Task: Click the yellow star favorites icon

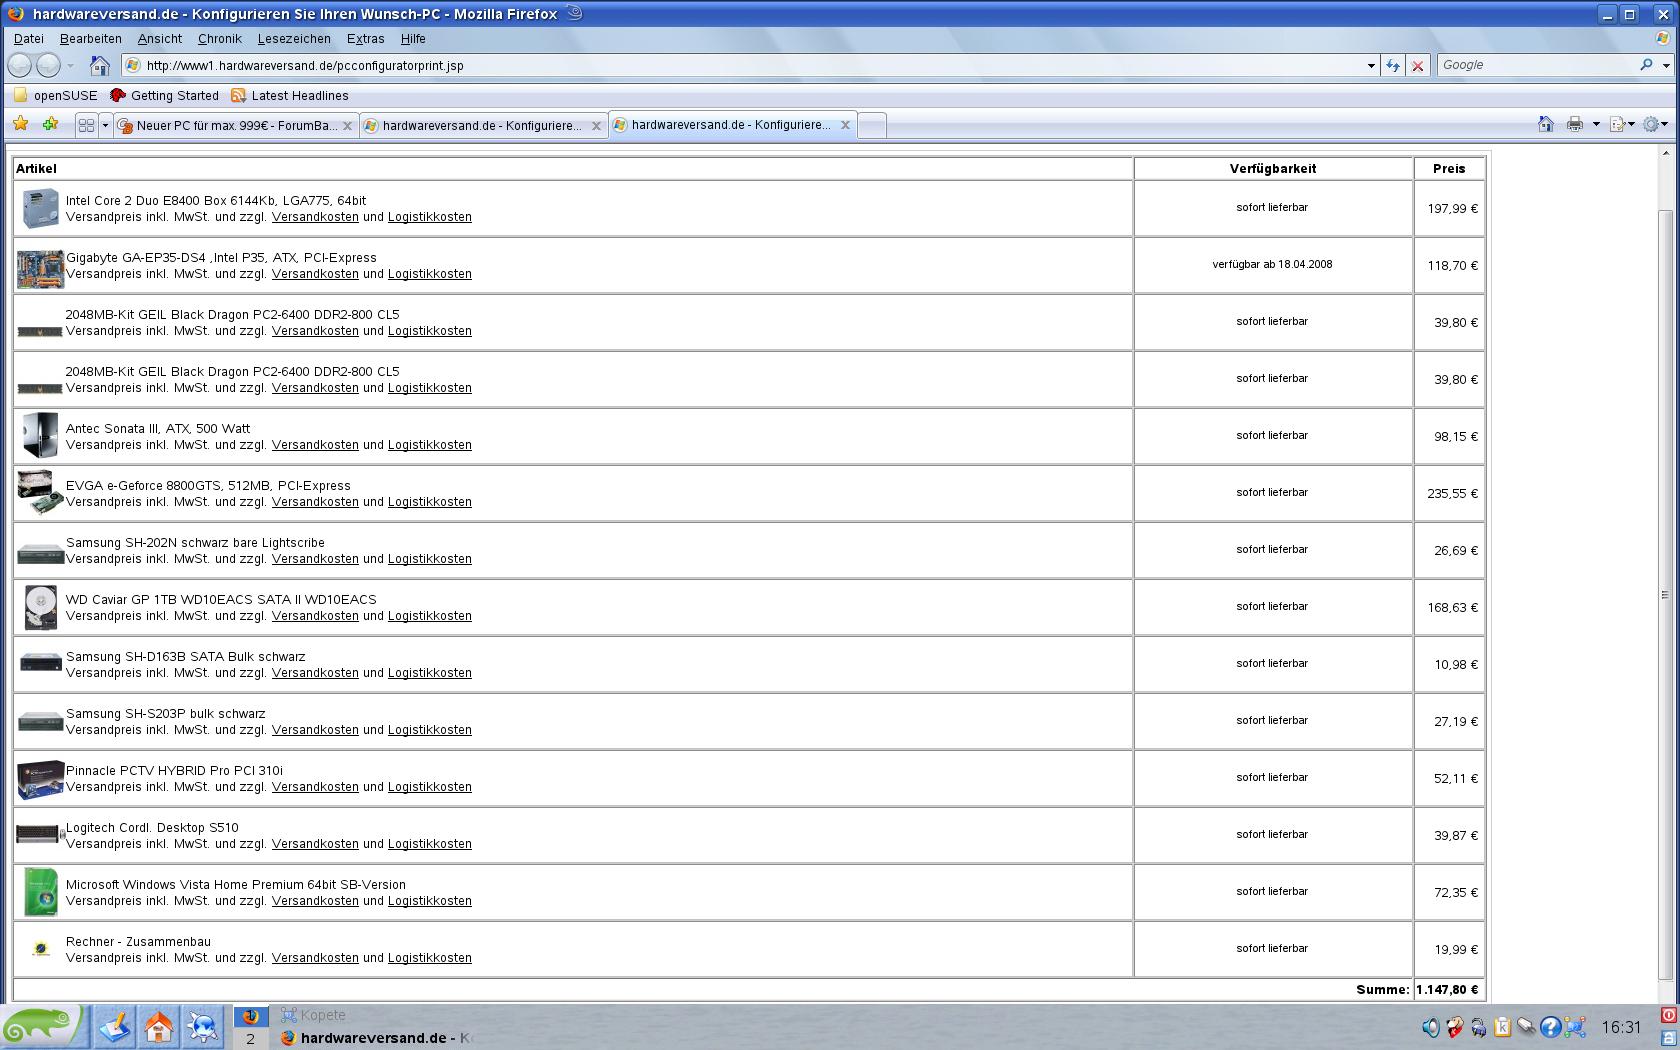Action: coord(20,124)
